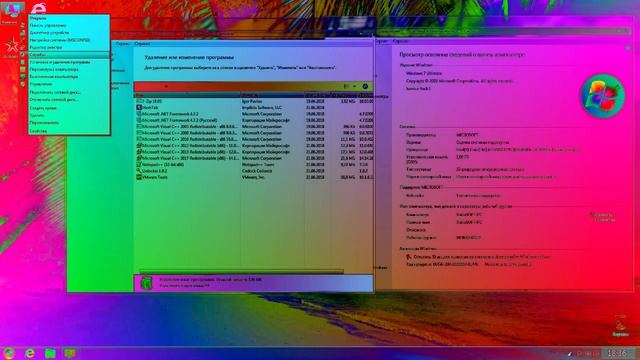Click Windows activation link in System window
Viewport: 640px width, 360px height.
482,257
